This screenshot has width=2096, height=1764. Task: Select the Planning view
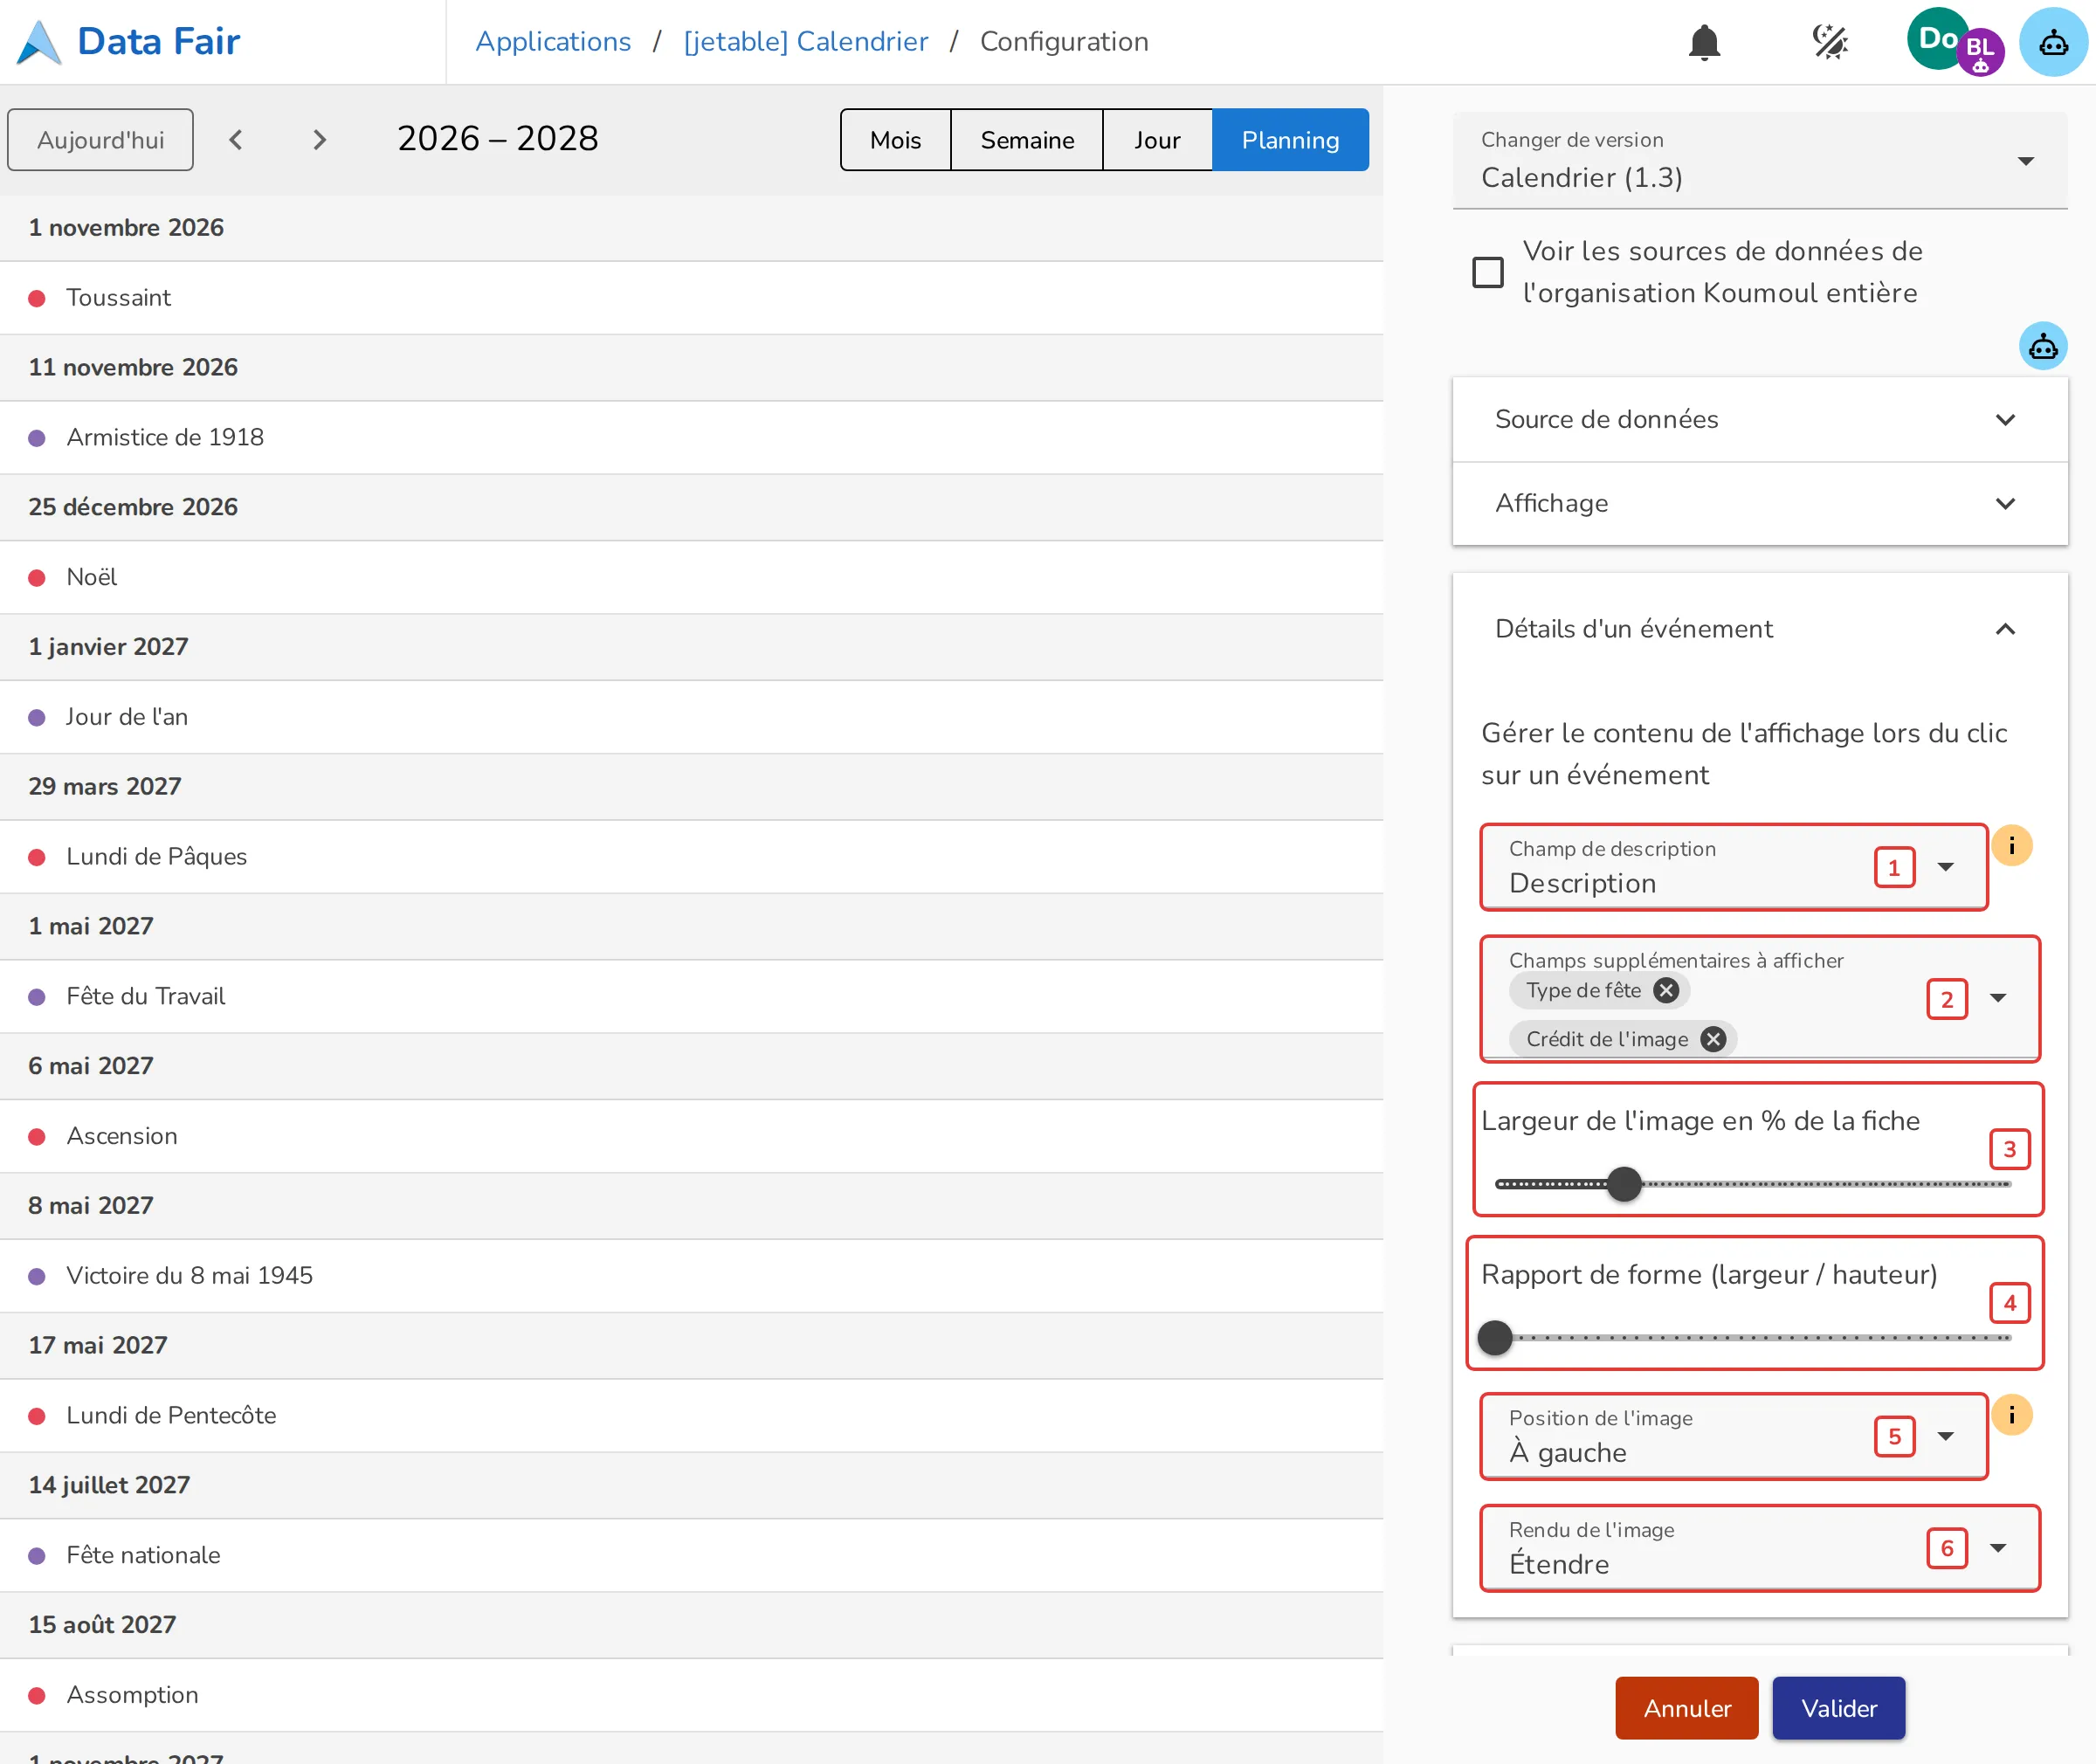click(1290, 140)
